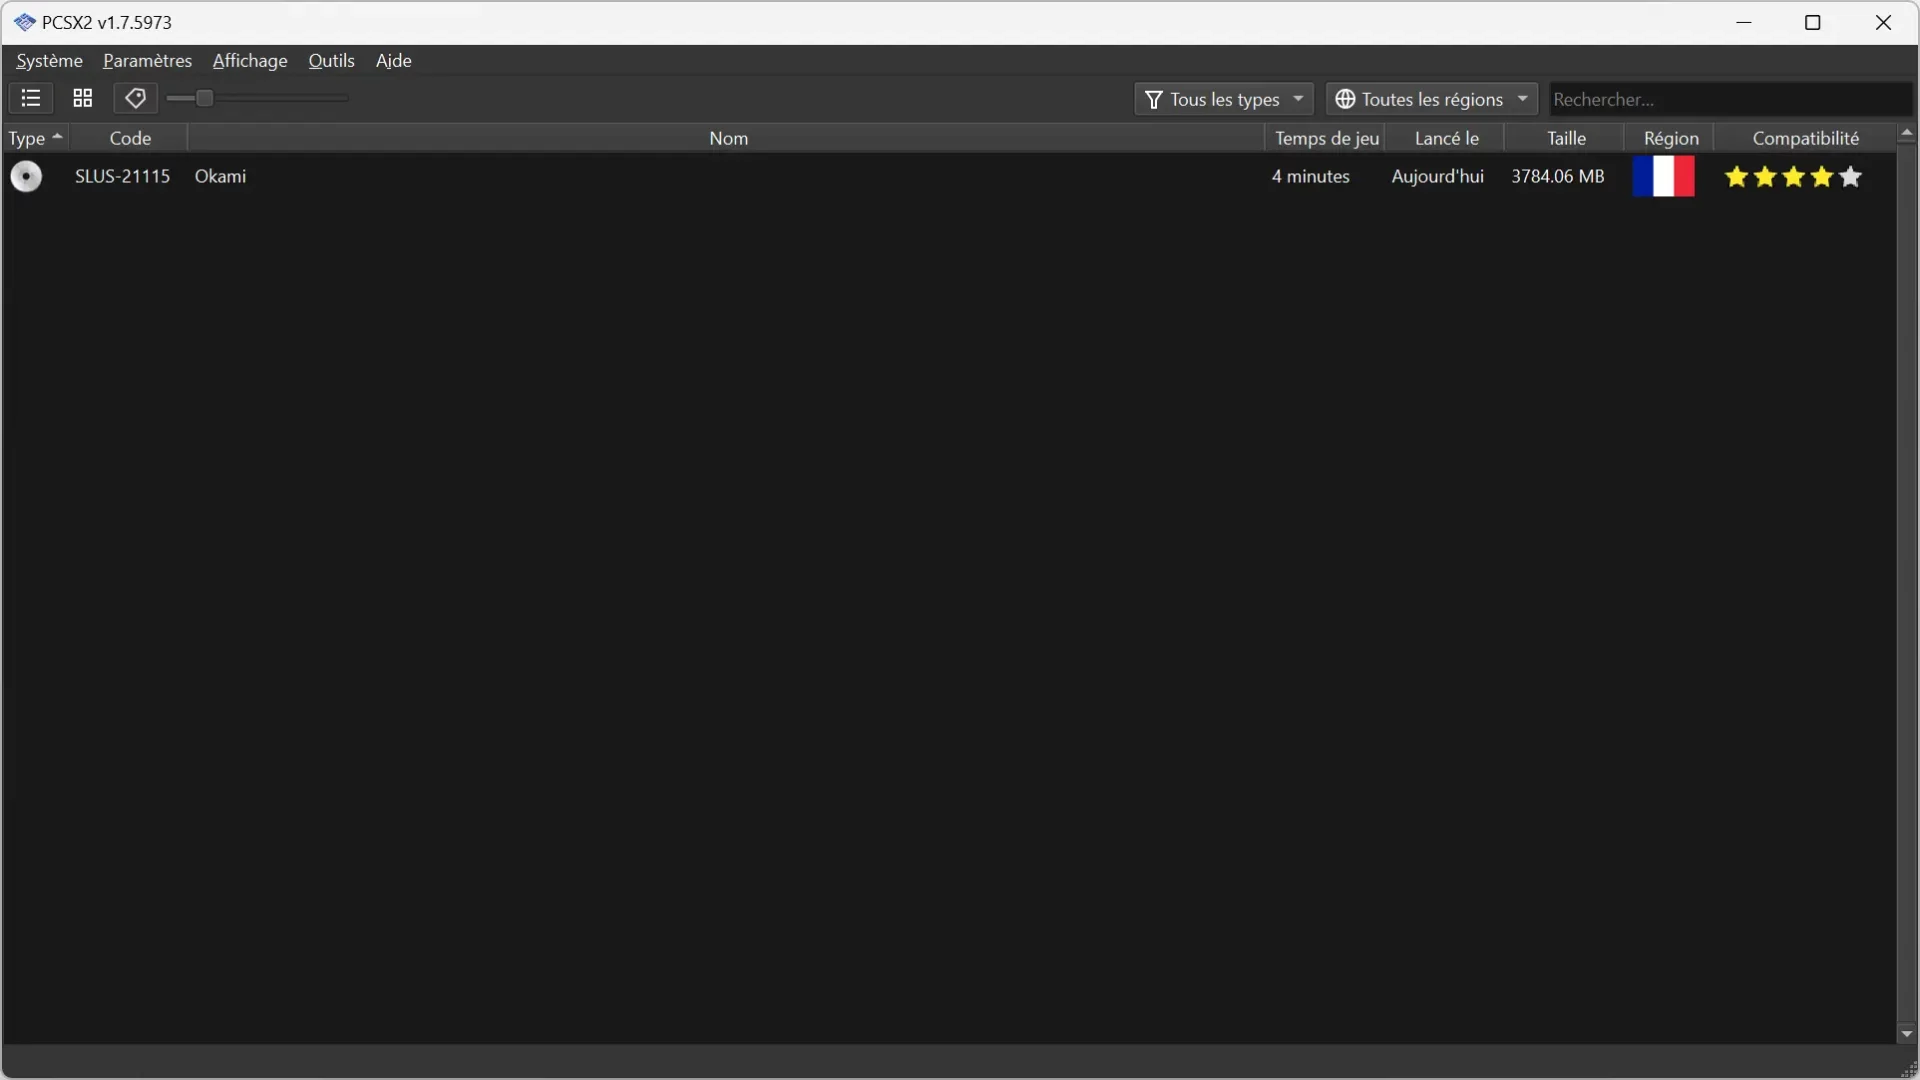Close the PCSX2 window

[1883, 22]
